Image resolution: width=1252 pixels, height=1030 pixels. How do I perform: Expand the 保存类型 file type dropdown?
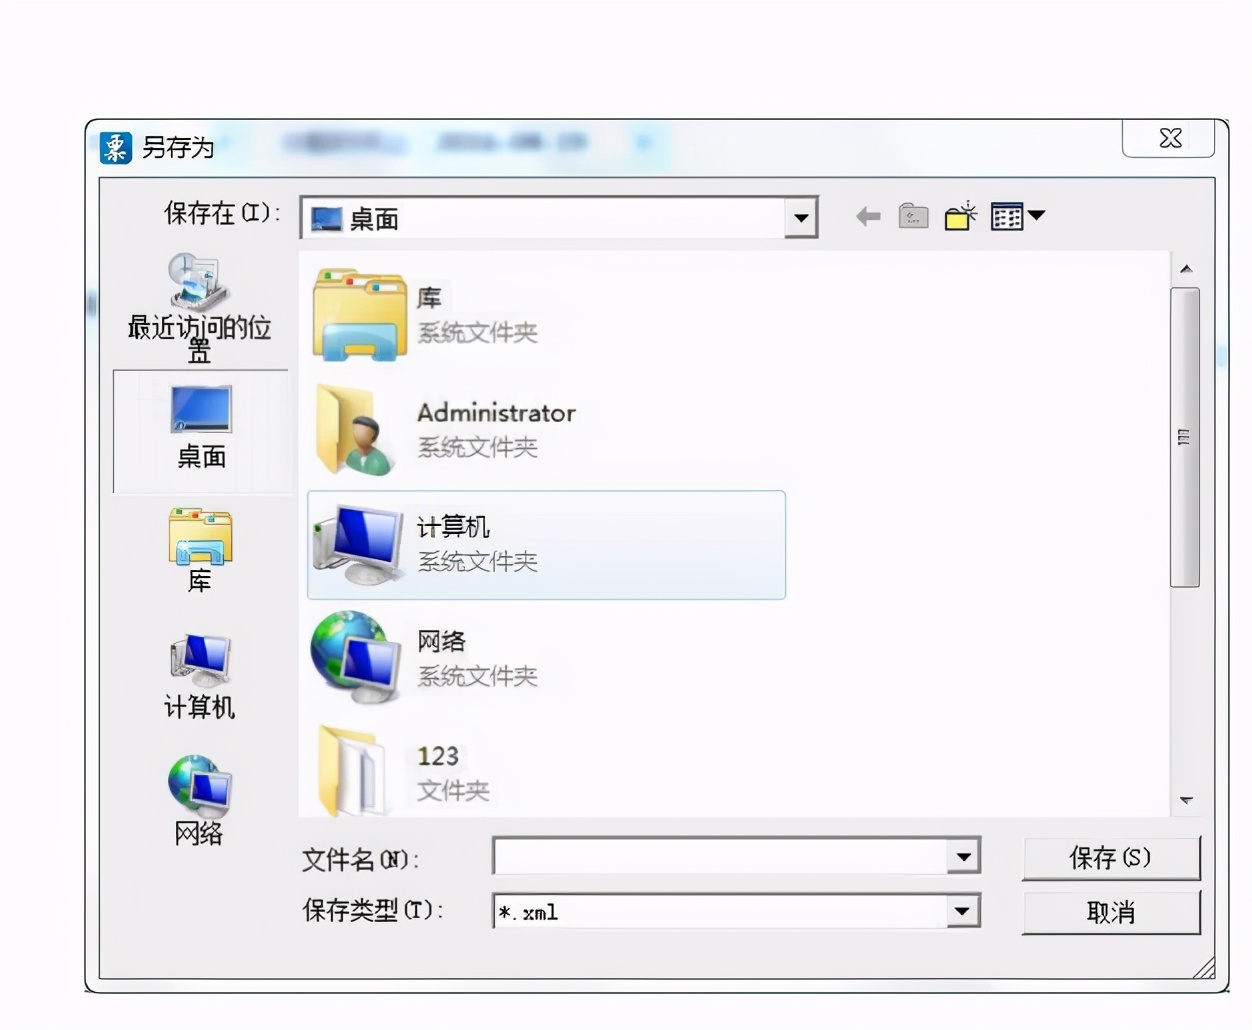click(962, 911)
